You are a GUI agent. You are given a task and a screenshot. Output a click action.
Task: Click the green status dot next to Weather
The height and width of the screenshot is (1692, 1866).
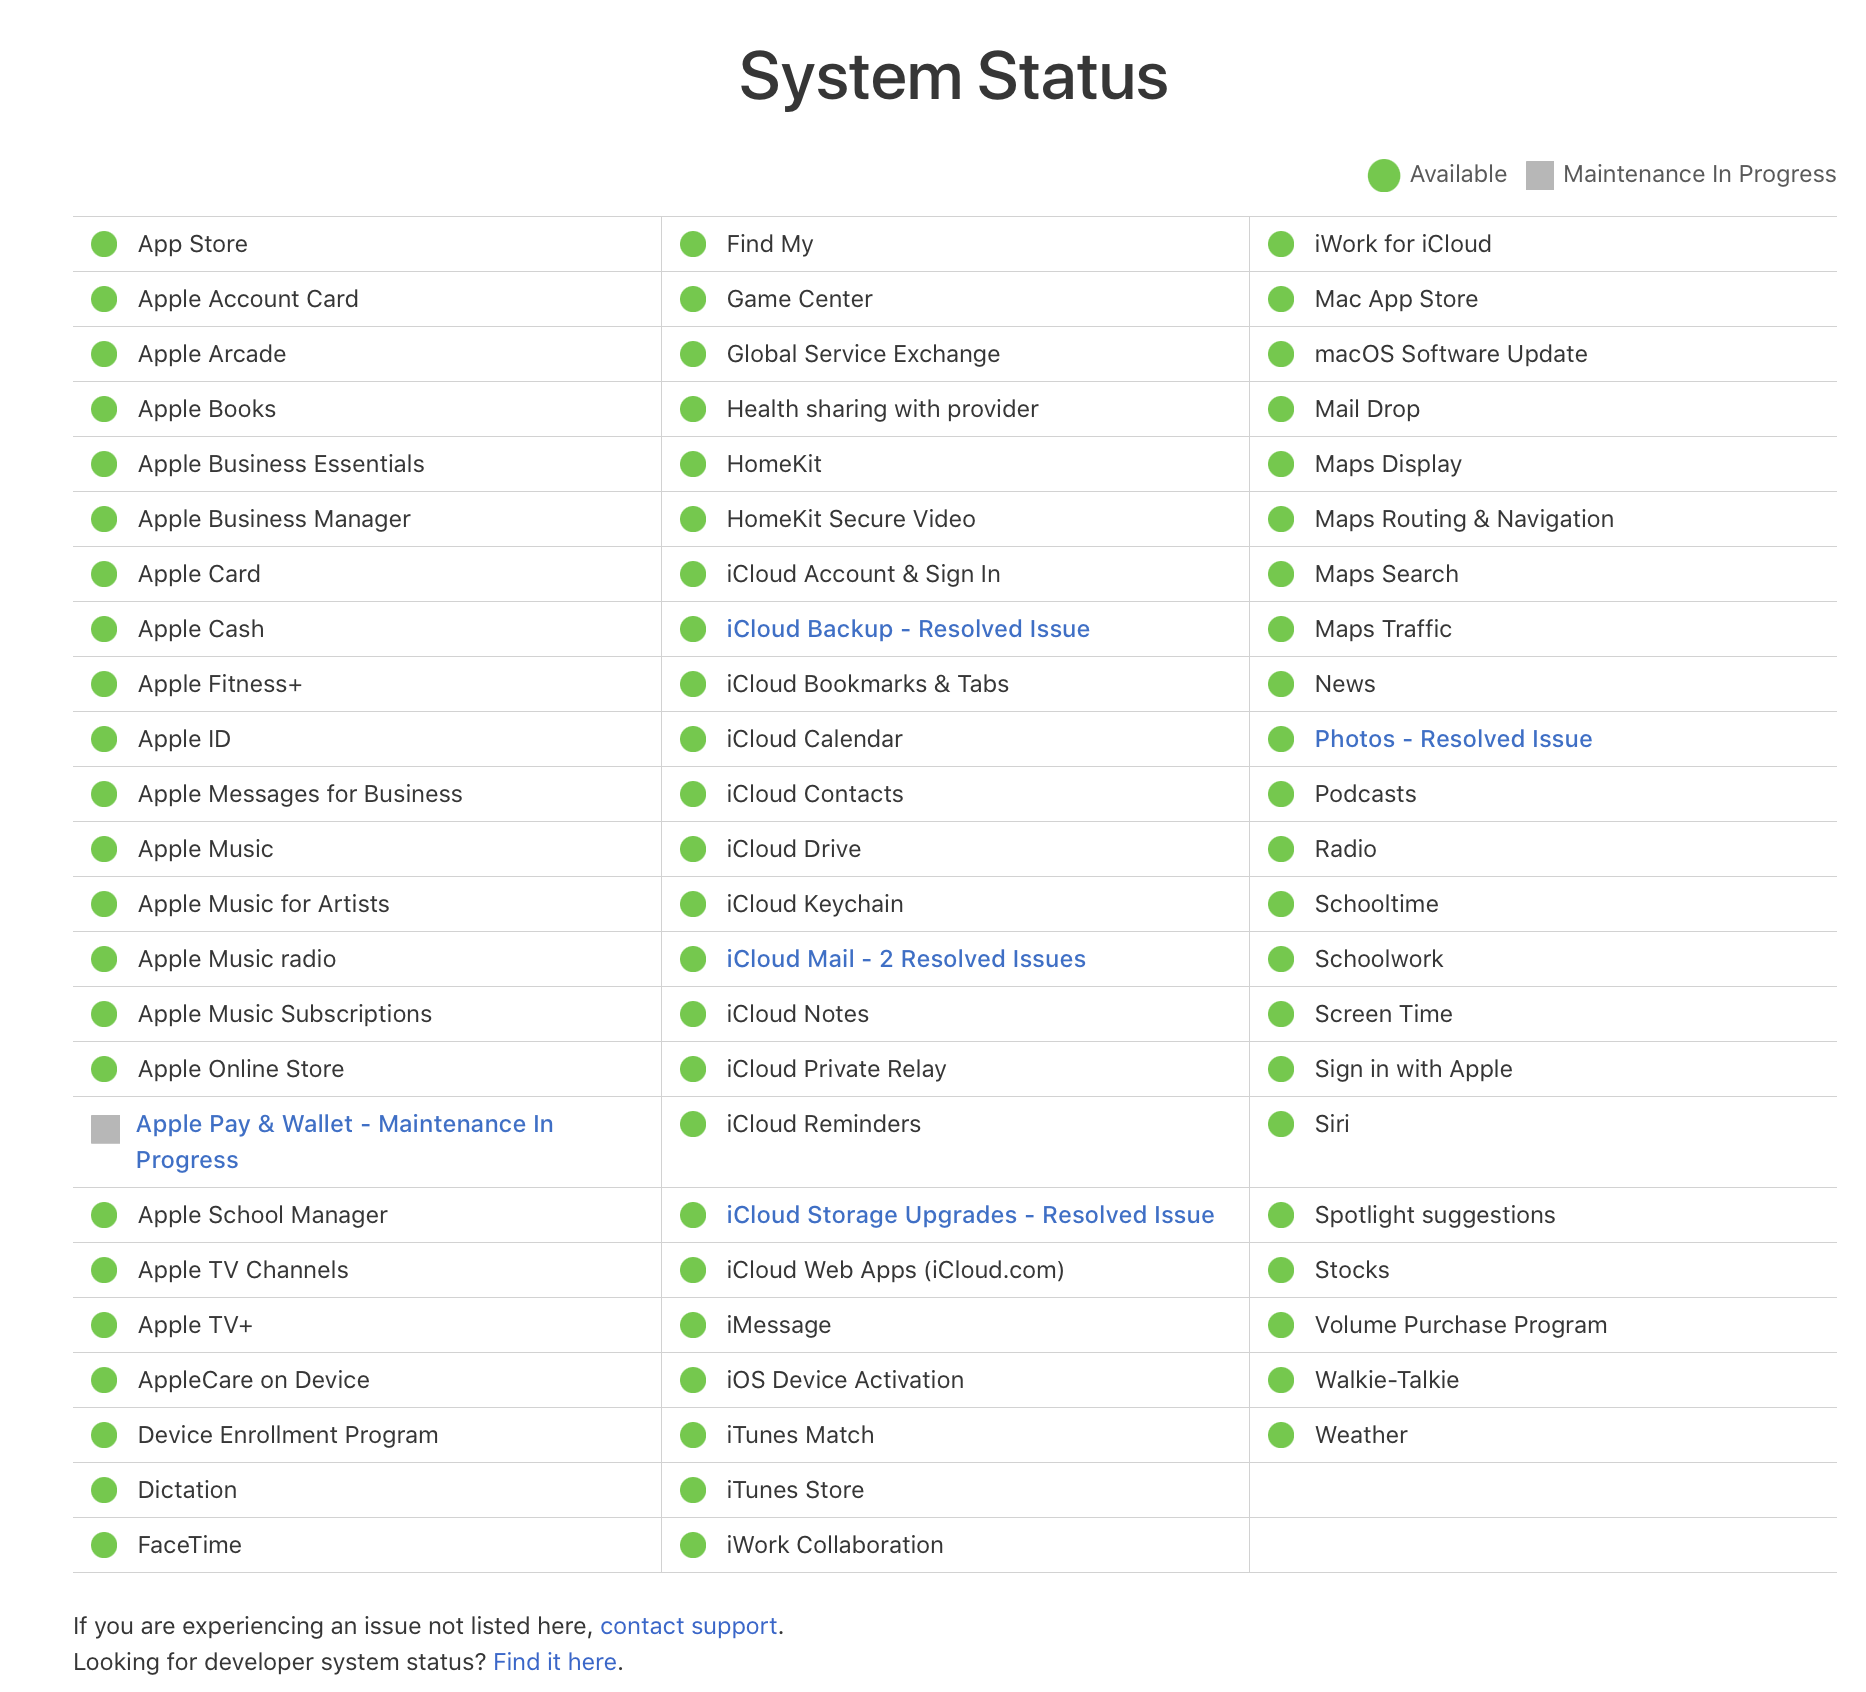(x=1281, y=1435)
